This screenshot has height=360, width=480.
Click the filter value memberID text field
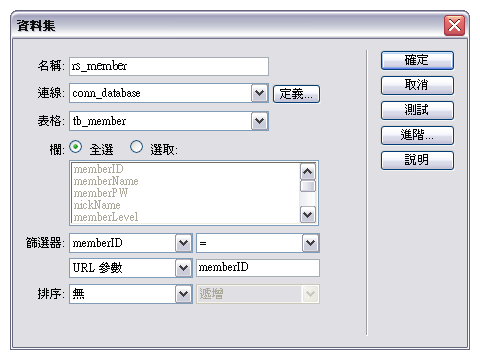pyautogui.click(x=258, y=268)
